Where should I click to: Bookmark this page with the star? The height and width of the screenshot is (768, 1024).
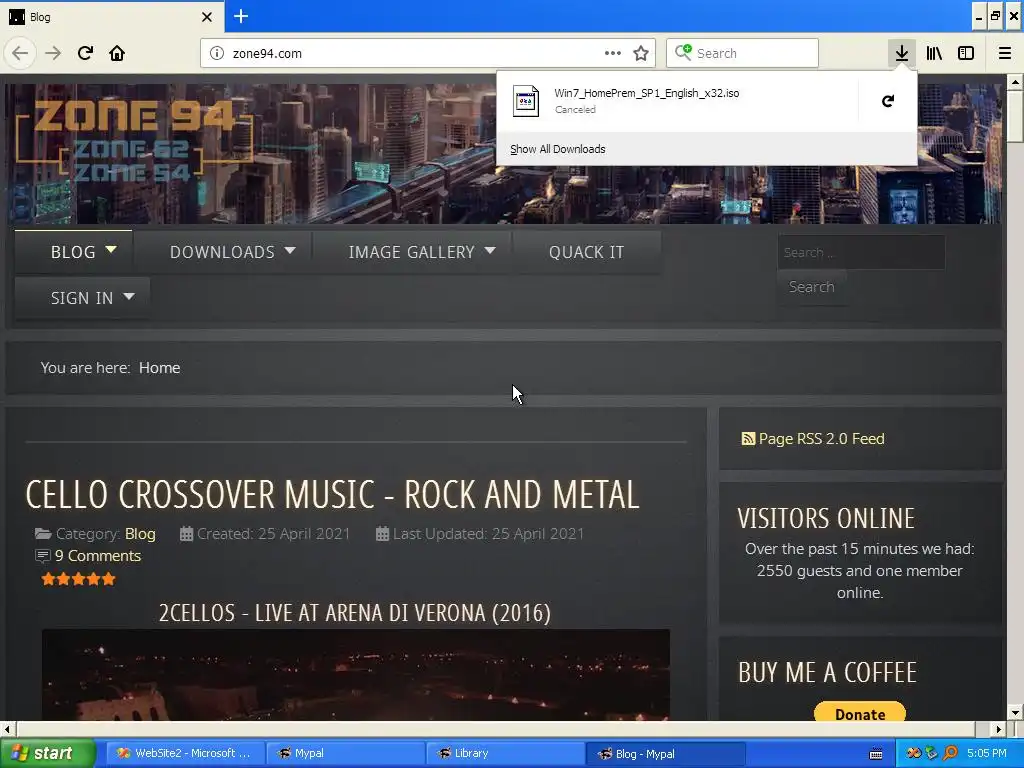coord(641,53)
